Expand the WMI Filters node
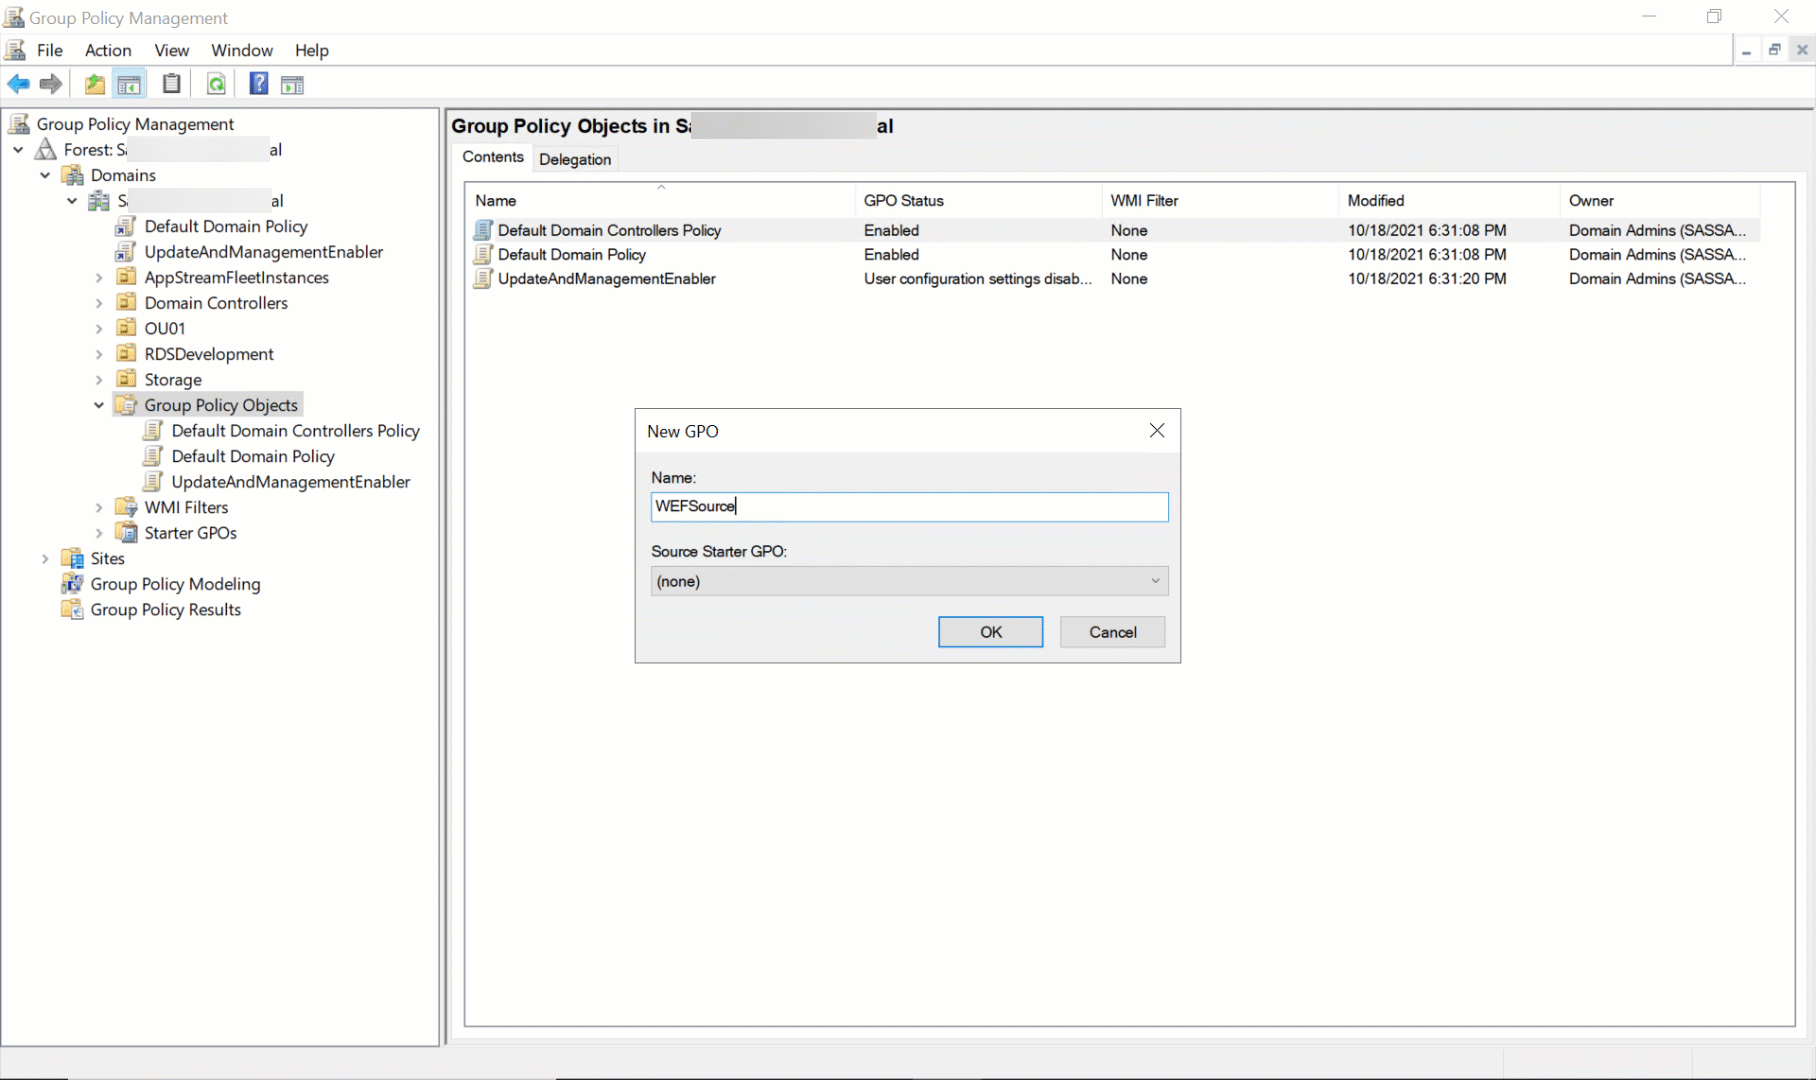Viewport: 1816px width, 1080px height. pos(99,507)
